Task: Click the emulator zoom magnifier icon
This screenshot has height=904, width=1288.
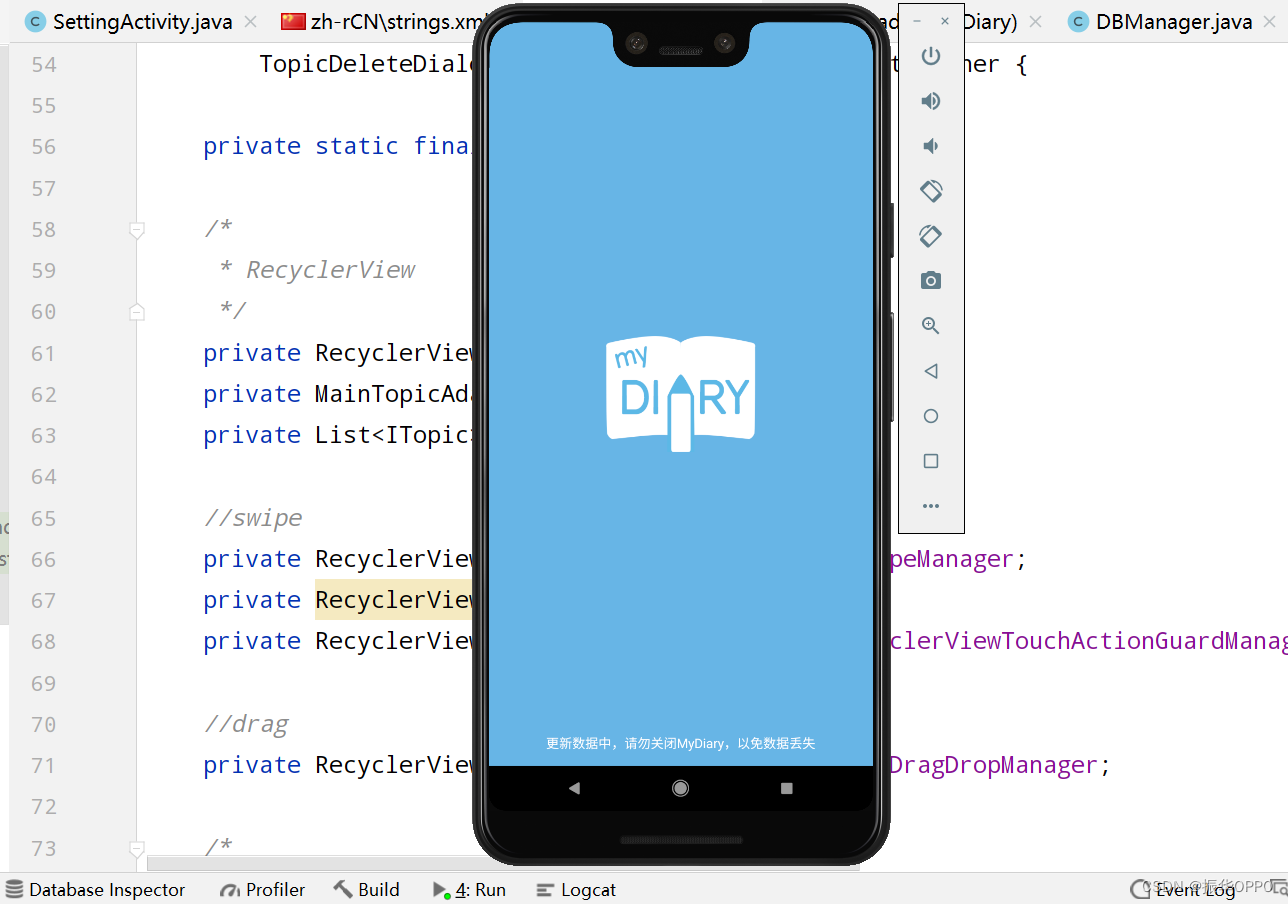Action: coord(931,326)
